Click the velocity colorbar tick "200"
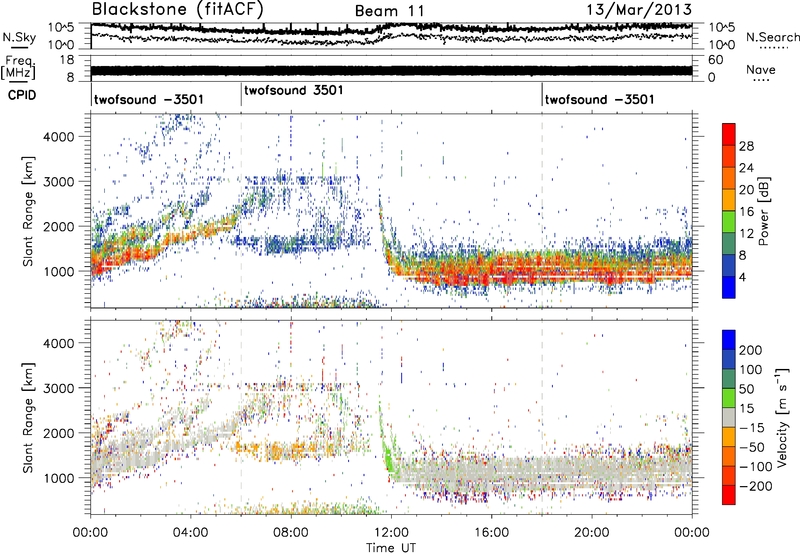Image resolution: width=800 pixels, height=554 pixels. tap(751, 350)
